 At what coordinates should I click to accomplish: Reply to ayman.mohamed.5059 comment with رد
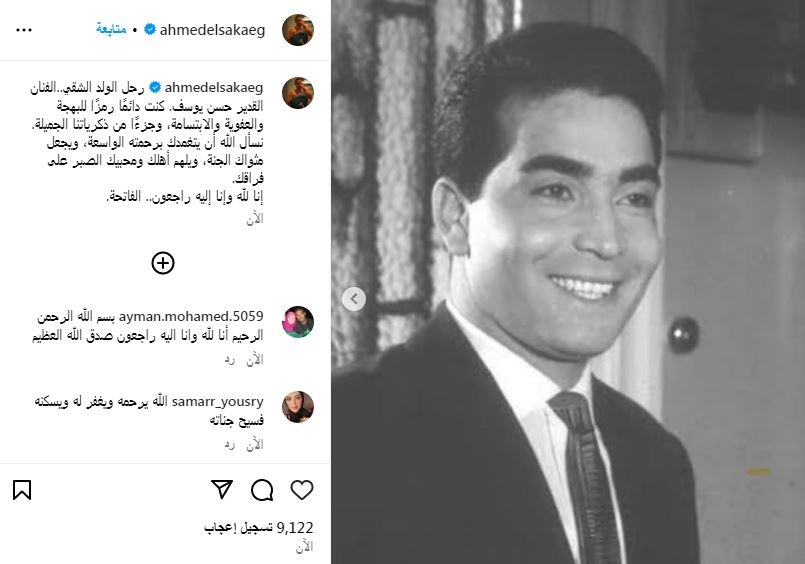coord(229,360)
